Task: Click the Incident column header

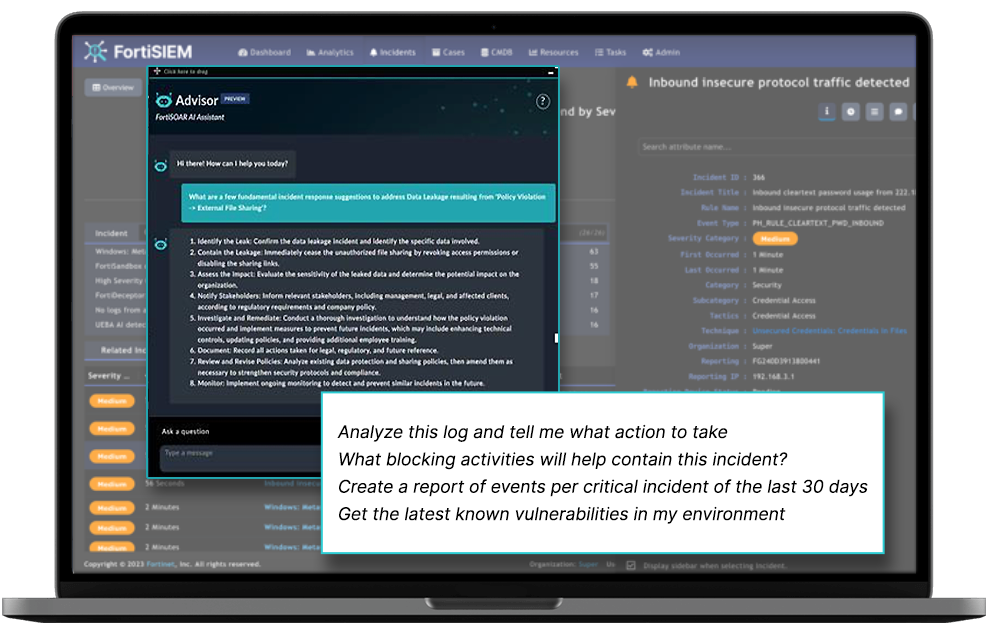Action: [x=111, y=233]
